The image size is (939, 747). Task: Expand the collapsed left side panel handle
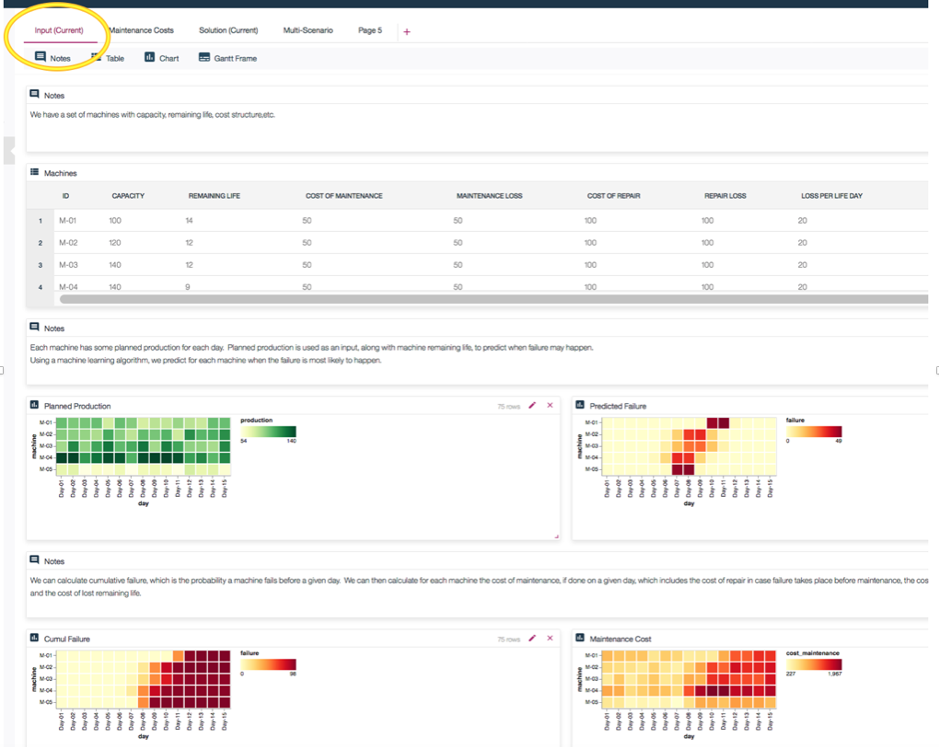(9, 150)
